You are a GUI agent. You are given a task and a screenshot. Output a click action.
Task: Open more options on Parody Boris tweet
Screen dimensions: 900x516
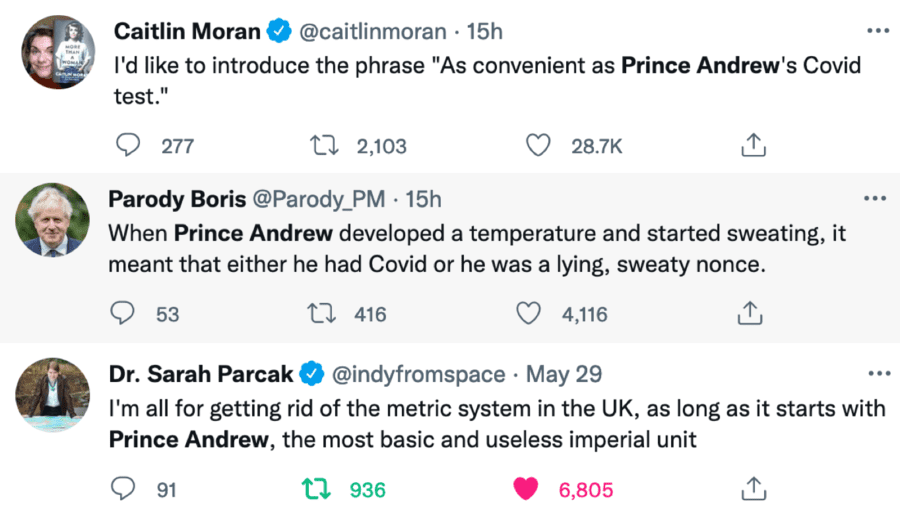(x=877, y=199)
